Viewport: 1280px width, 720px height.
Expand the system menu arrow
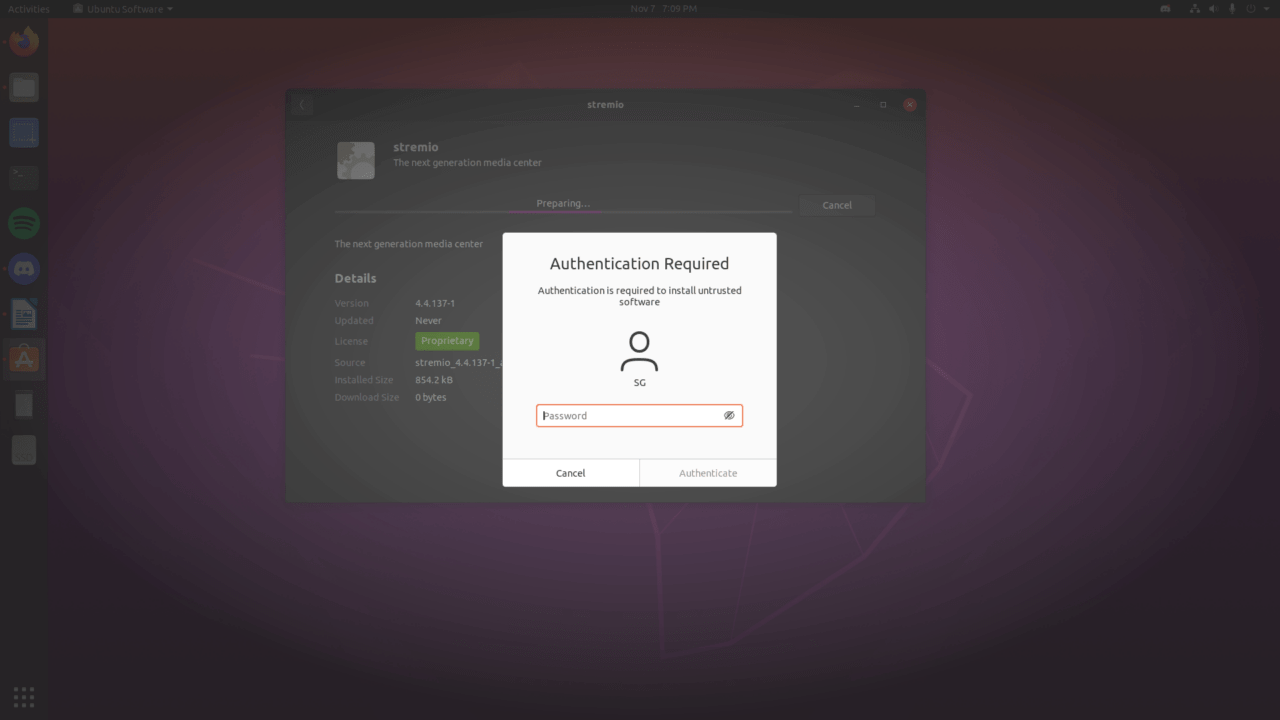pos(1267,9)
